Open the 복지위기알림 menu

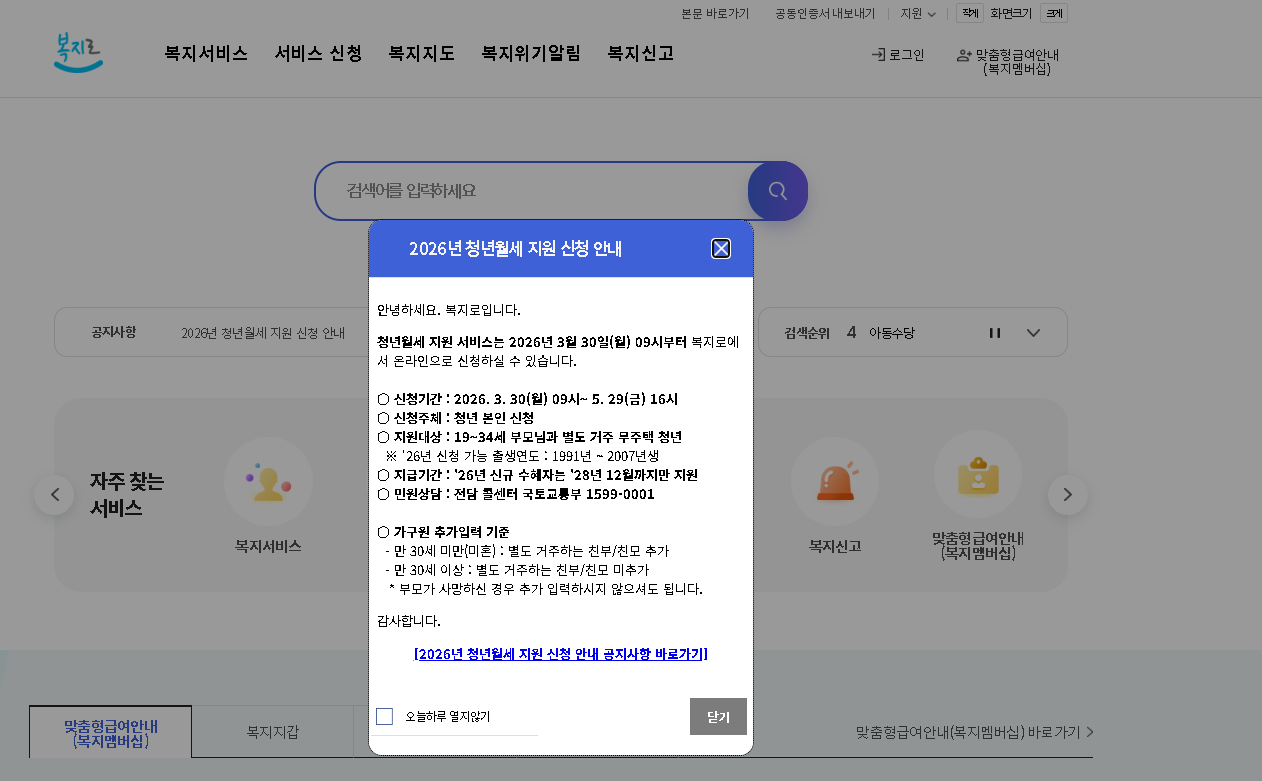click(531, 54)
